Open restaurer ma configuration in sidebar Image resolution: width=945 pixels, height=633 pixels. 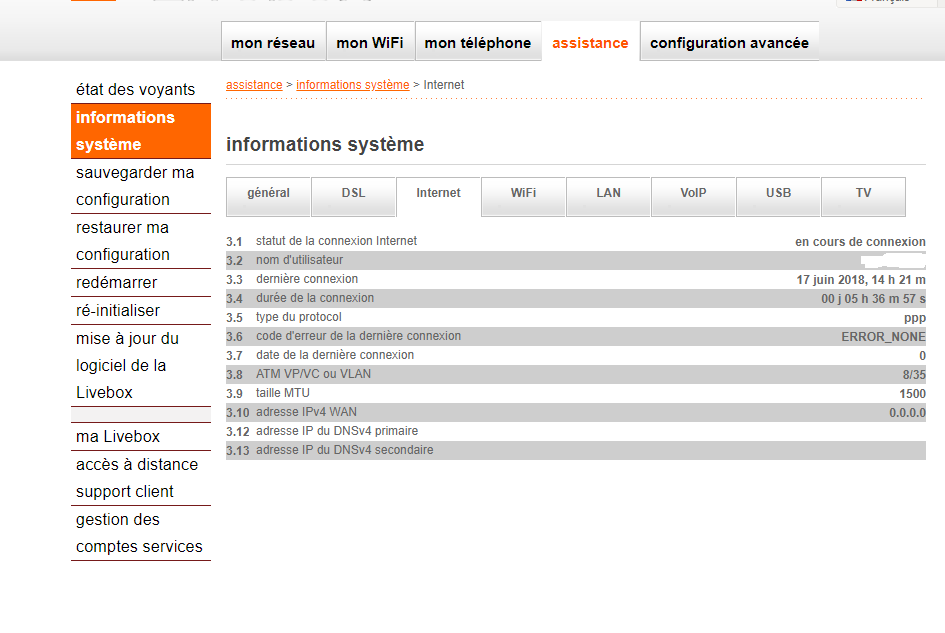[123, 241]
